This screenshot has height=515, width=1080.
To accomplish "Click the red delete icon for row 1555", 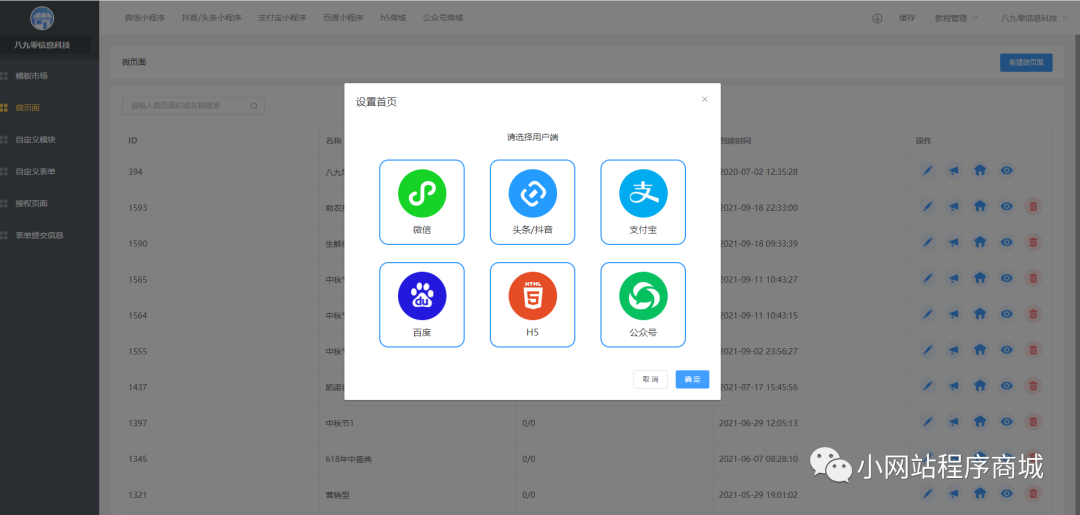I will click(1032, 350).
